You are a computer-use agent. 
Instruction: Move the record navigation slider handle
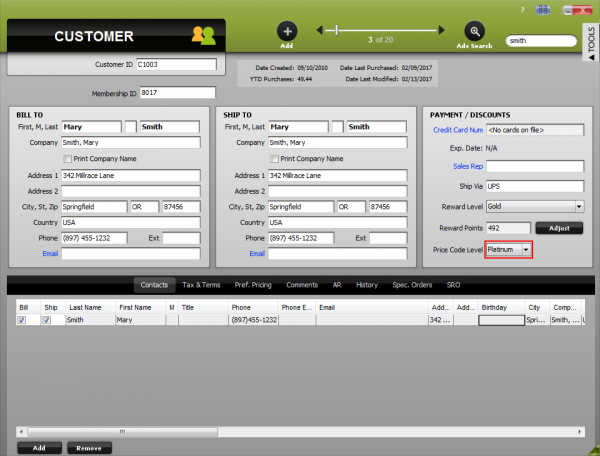click(x=337, y=30)
